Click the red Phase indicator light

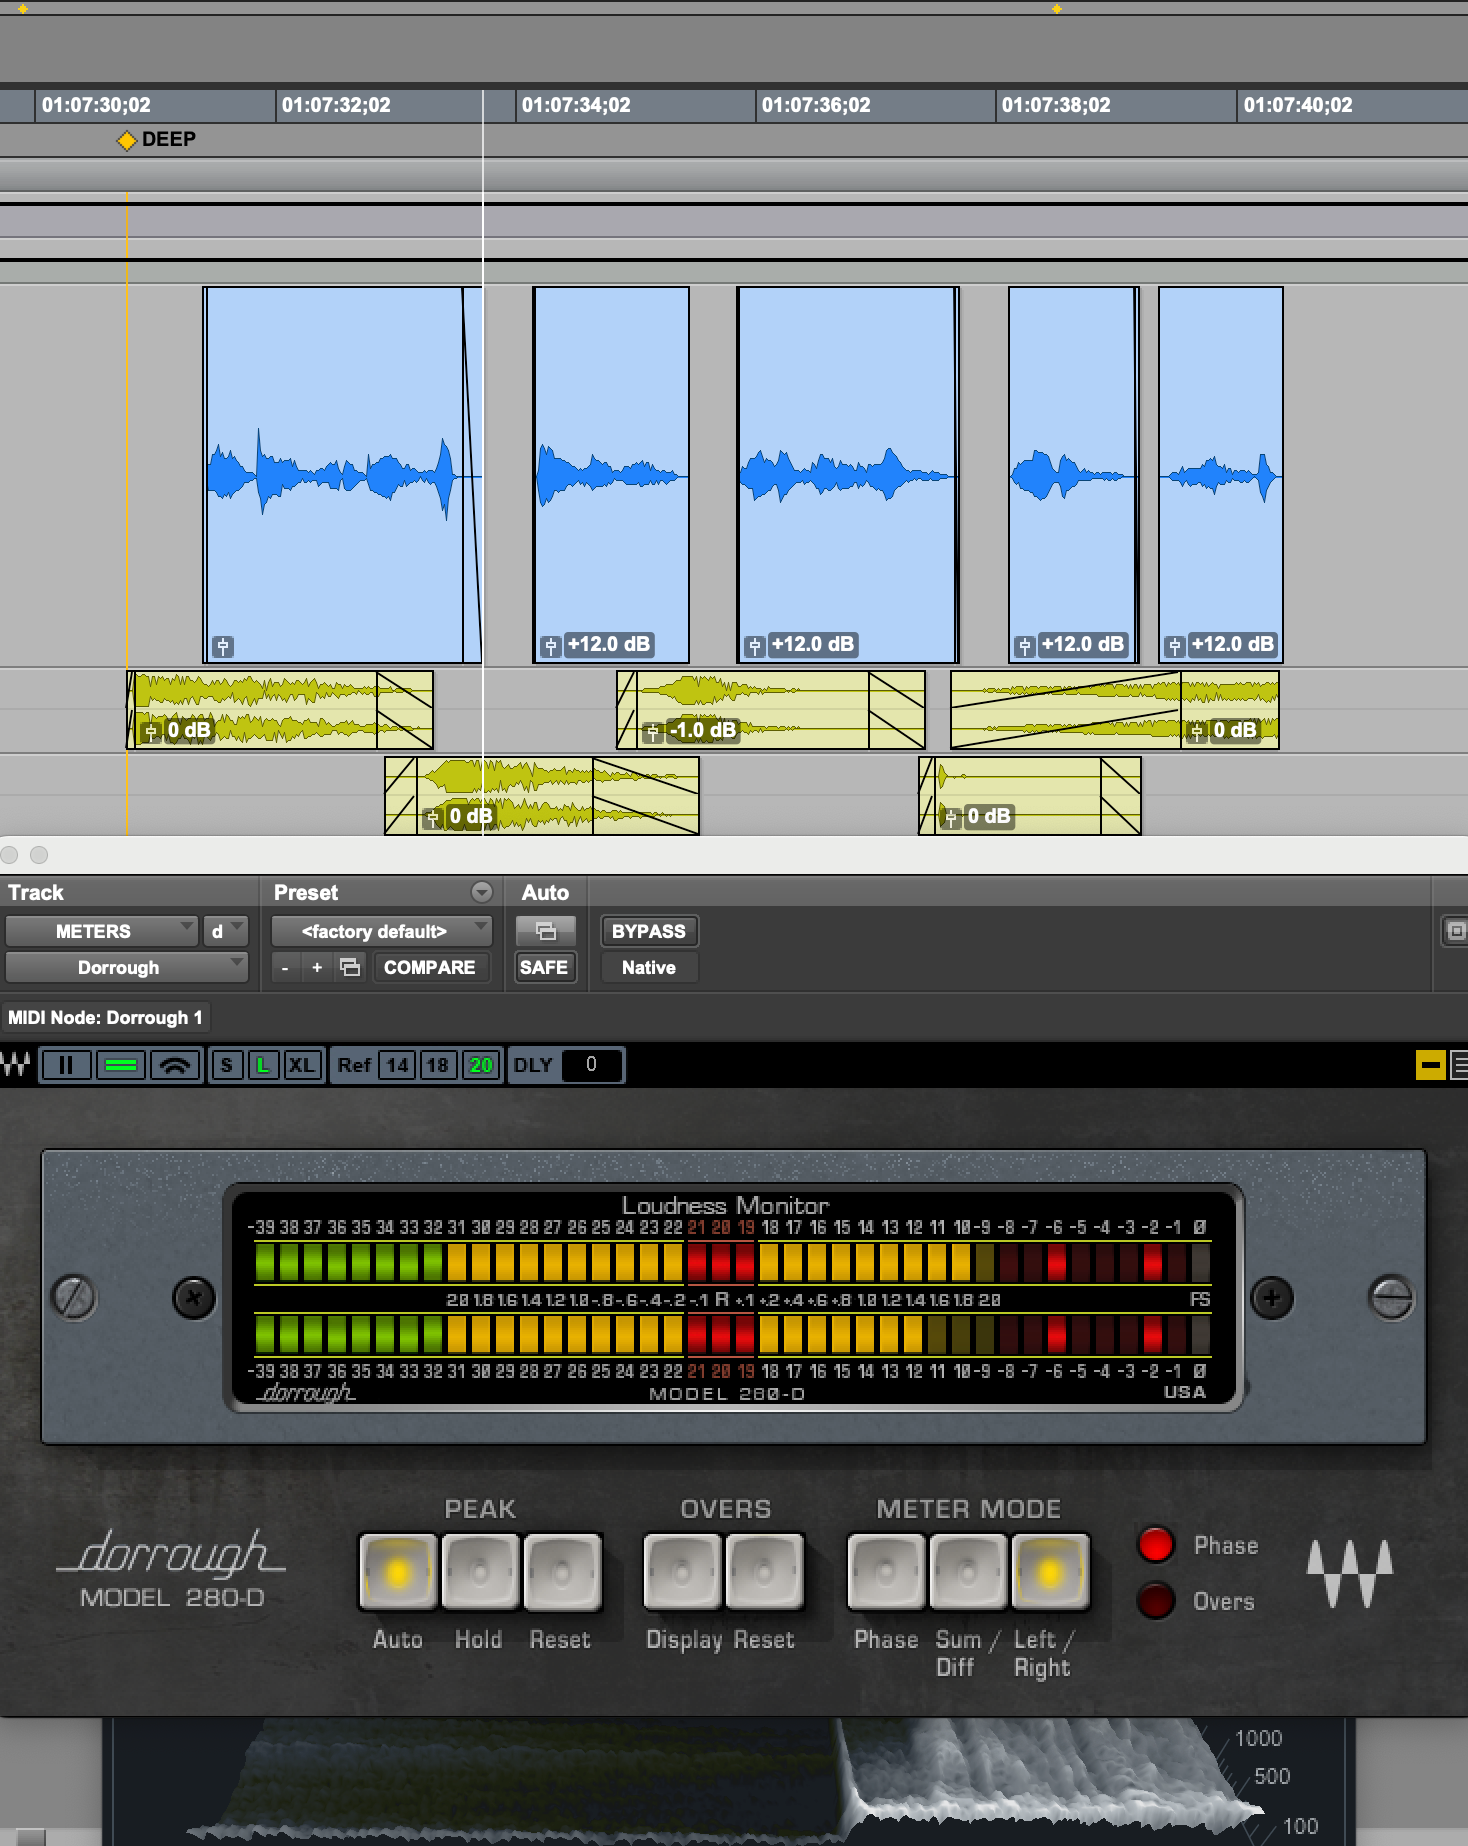(x=1155, y=1544)
